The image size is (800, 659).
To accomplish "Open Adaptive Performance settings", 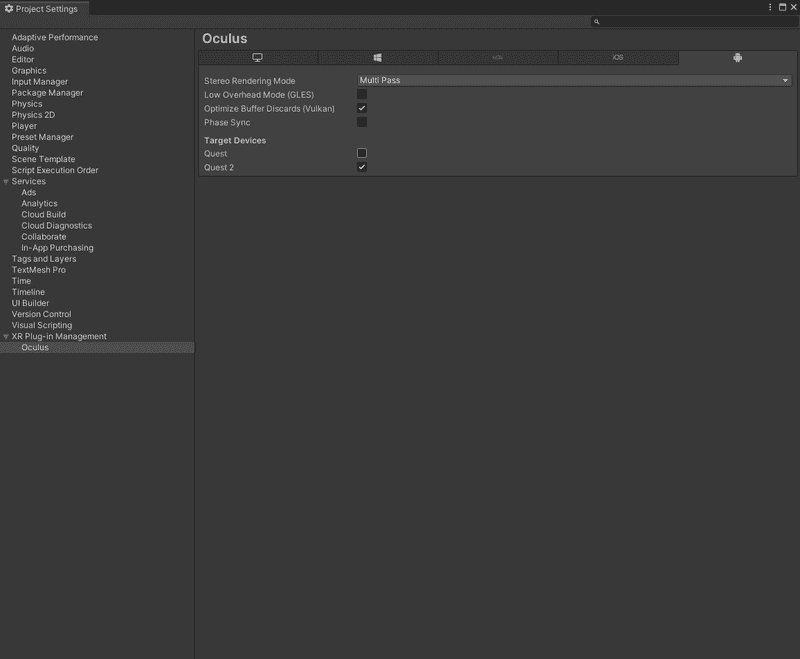I will (x=55, y=37).
